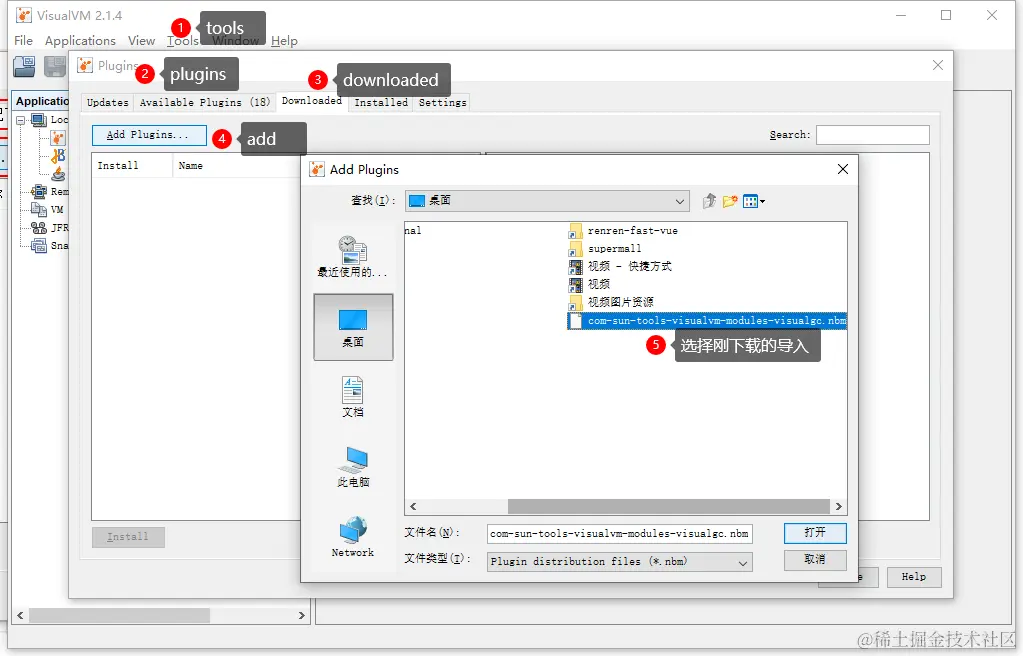Select the Snapshots tree node
This screenshot has width=1023, height=656.
pyautogui.click(x=50, y=245)
